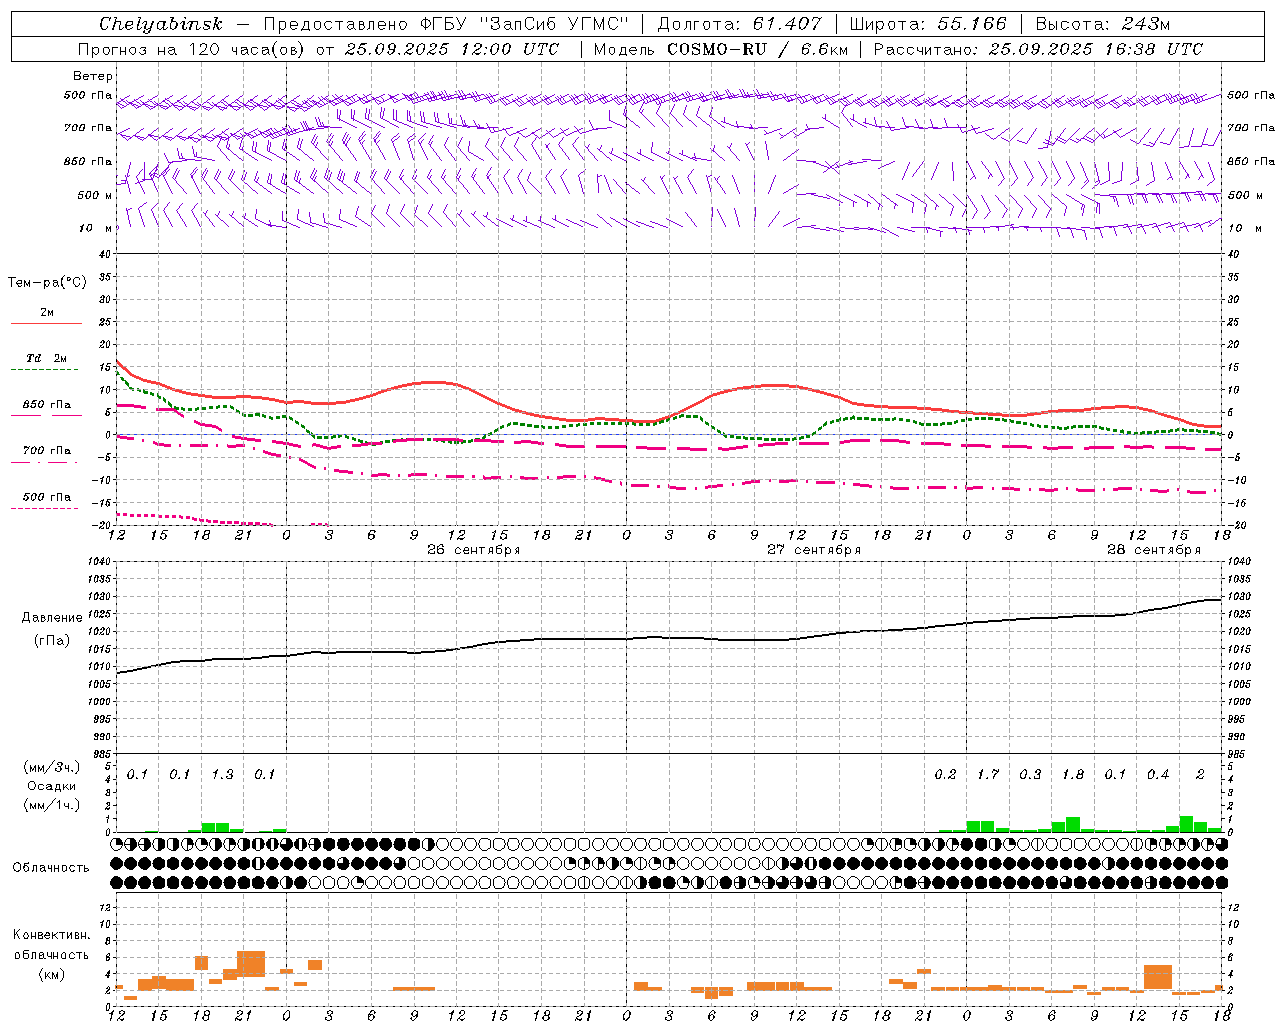Click the precipitation total 1.8
The width and height of the screenshot is (1280, 1024).
click(1072, 775)
